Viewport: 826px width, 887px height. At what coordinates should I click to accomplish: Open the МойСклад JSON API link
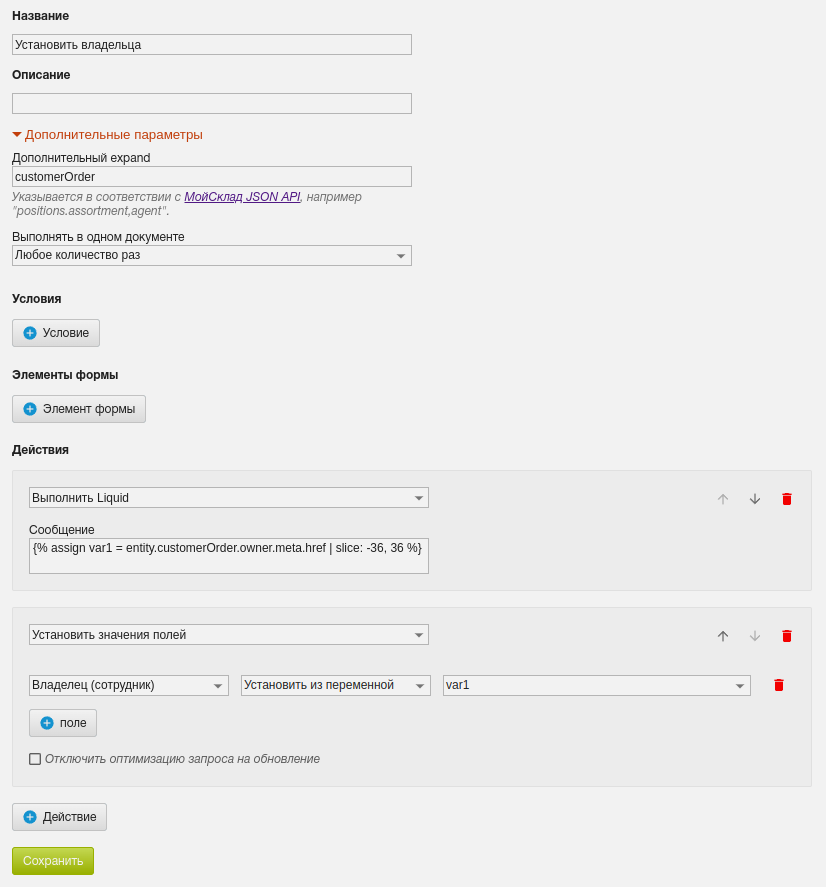pos(242,197)
